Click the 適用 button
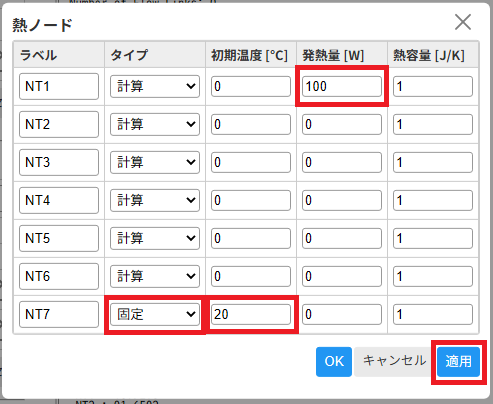Image resolution: width=493 pixels, height=404 pixels. [458, 362]
